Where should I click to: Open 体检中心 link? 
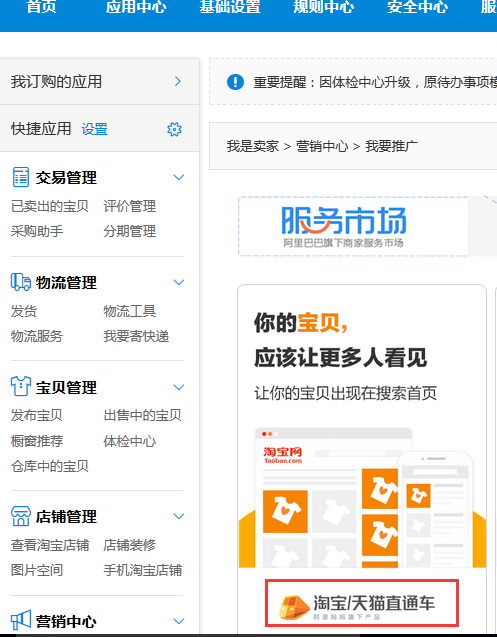(129, 441)
